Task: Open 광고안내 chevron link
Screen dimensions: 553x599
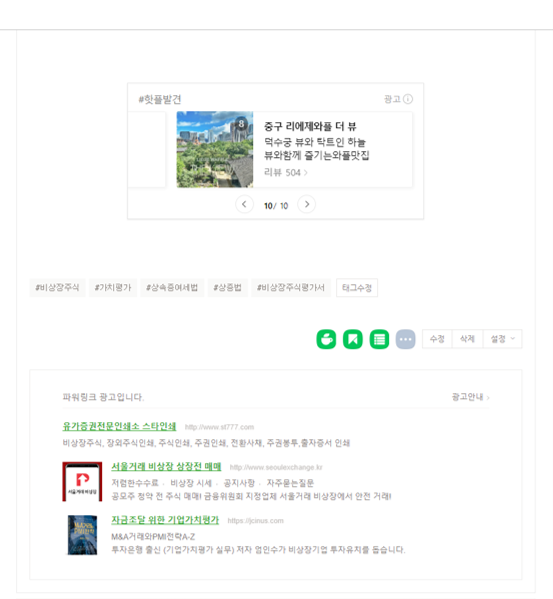Action: [471, 397]
